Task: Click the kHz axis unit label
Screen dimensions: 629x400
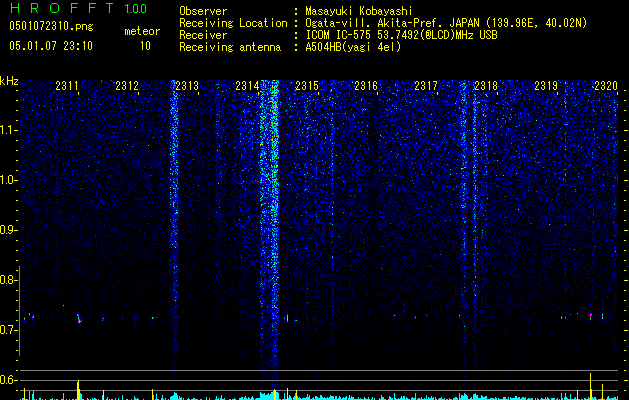Action: (x=9, y=81)
